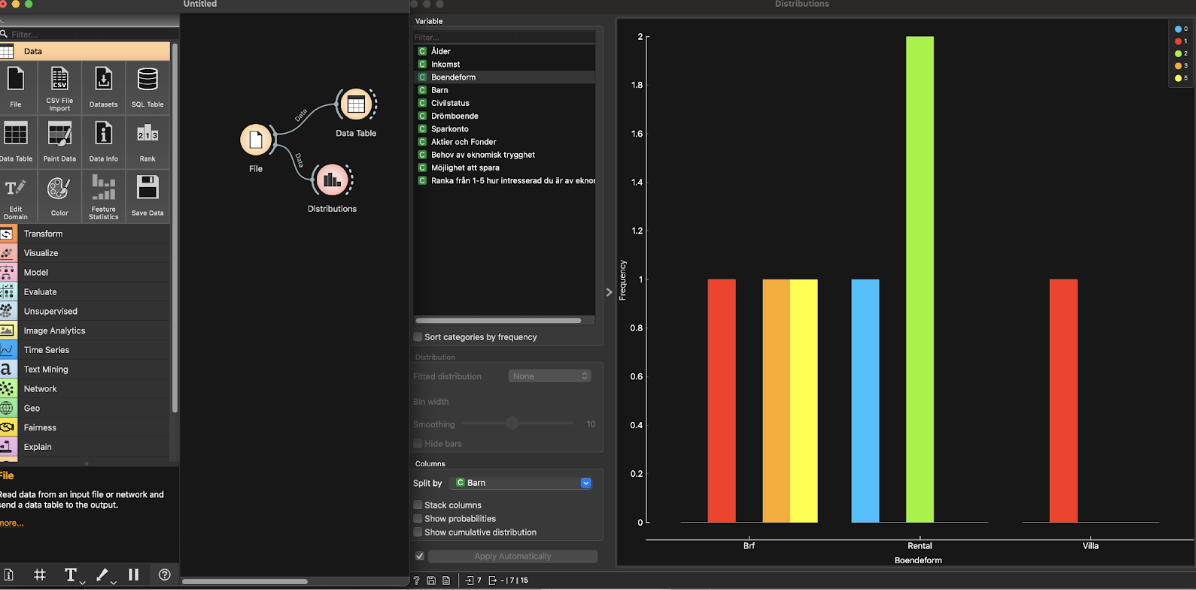Toggle the Hide bars checkbox
Screen dimensions: 1196x590
click(417, 443)
